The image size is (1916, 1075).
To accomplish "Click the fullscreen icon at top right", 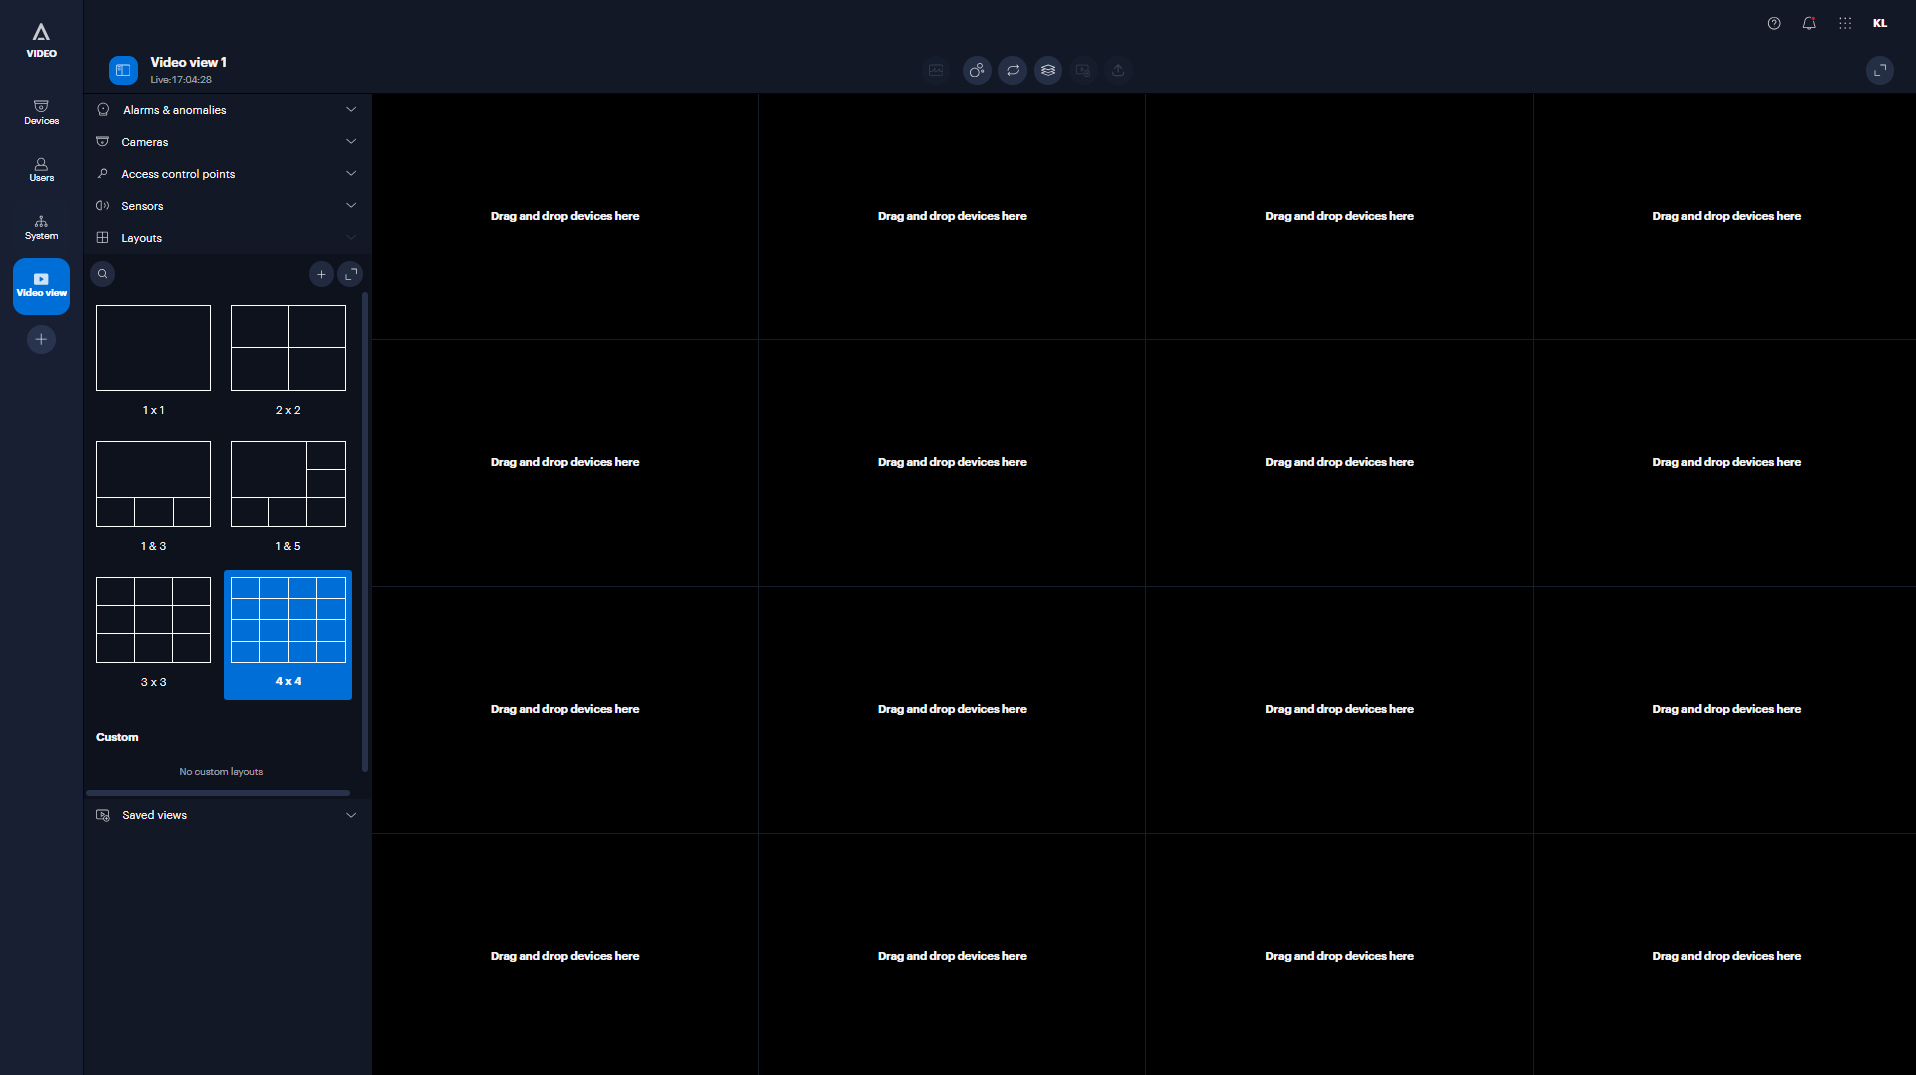I will click(1880, 70).
